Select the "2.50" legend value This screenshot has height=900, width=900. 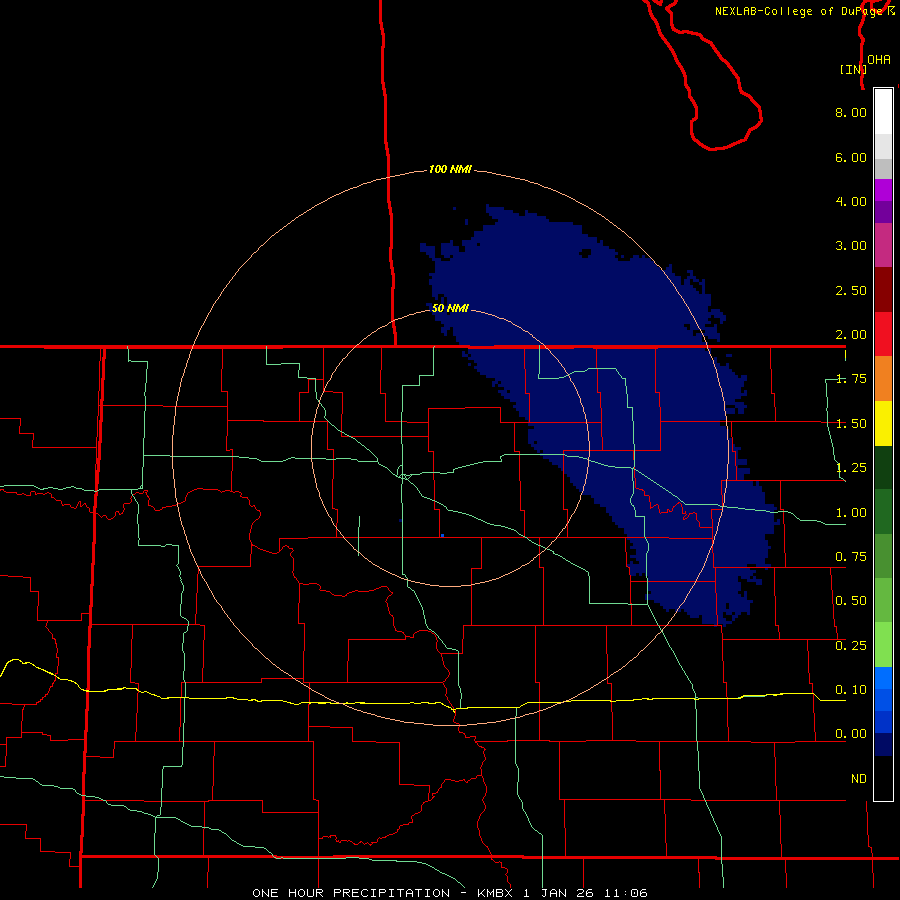(x=851, y=290)
